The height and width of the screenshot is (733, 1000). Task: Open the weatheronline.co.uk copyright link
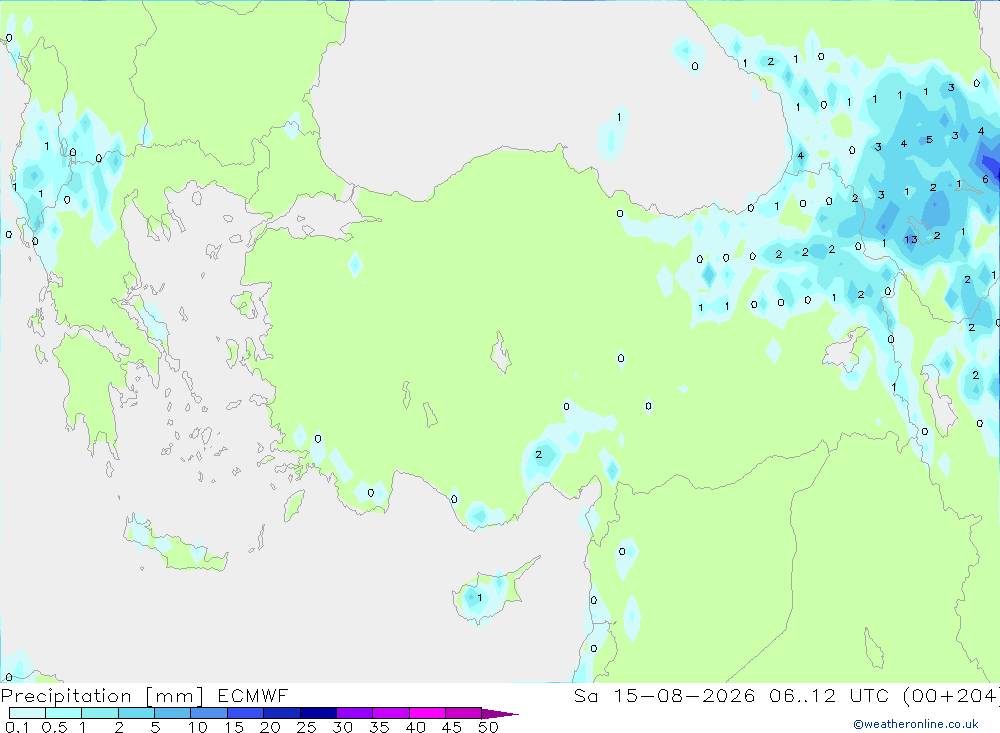pyautogui.click(x=916, y=724)
